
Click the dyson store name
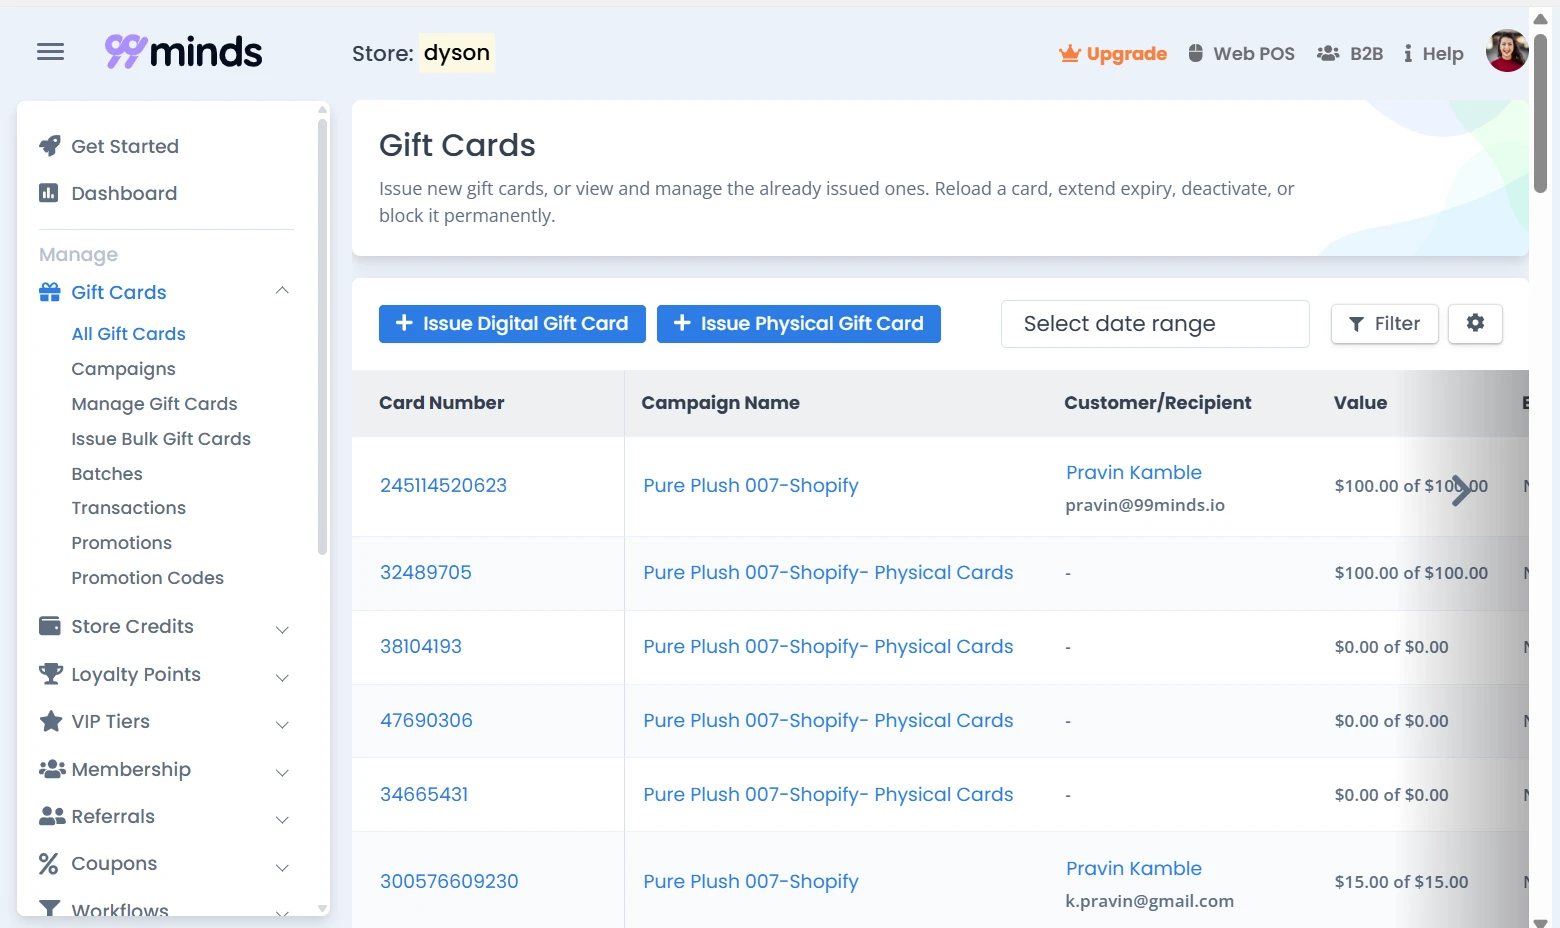click(x=456, y=53)
